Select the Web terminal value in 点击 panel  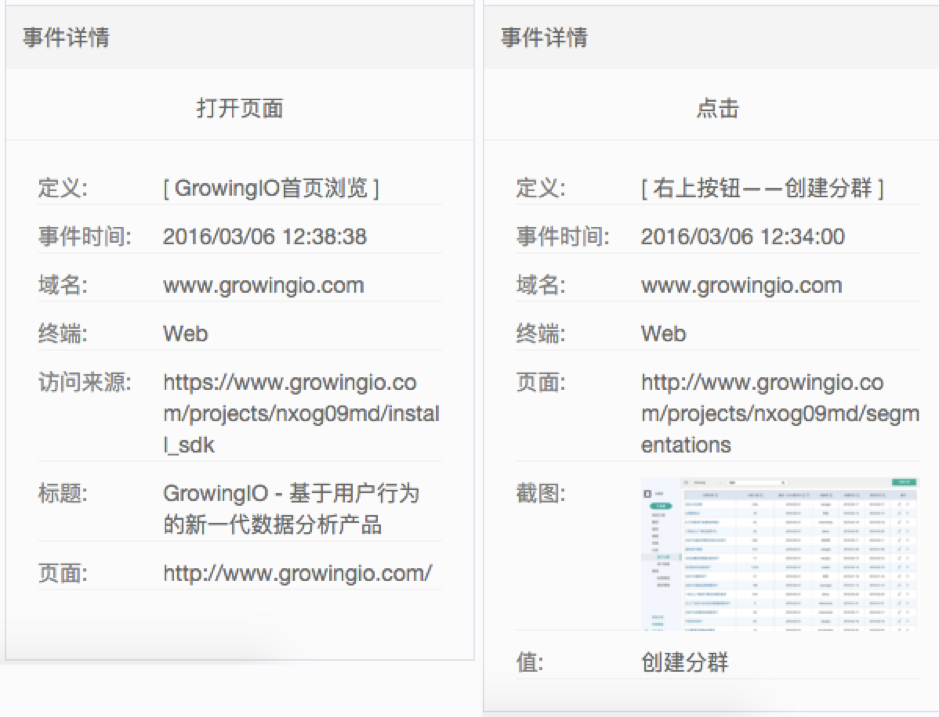pos(663,334)
